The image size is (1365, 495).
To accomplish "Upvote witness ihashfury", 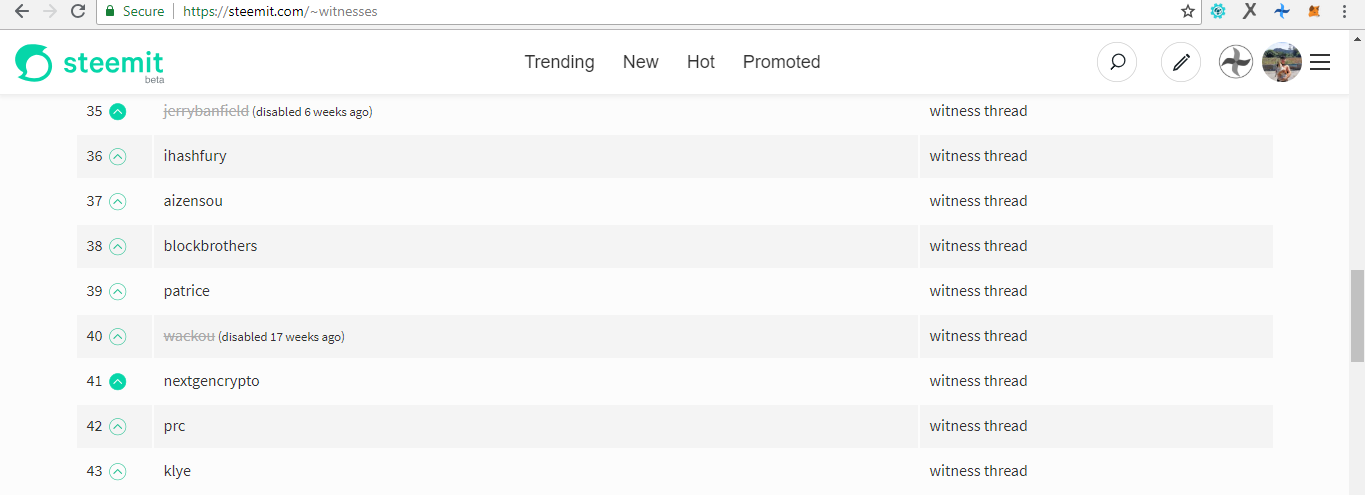I will click(117, 157).
